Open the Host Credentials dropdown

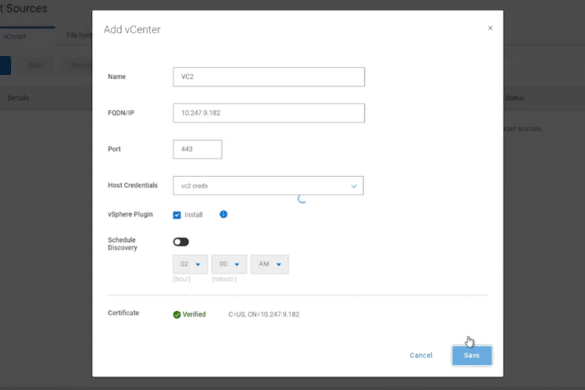268,185
